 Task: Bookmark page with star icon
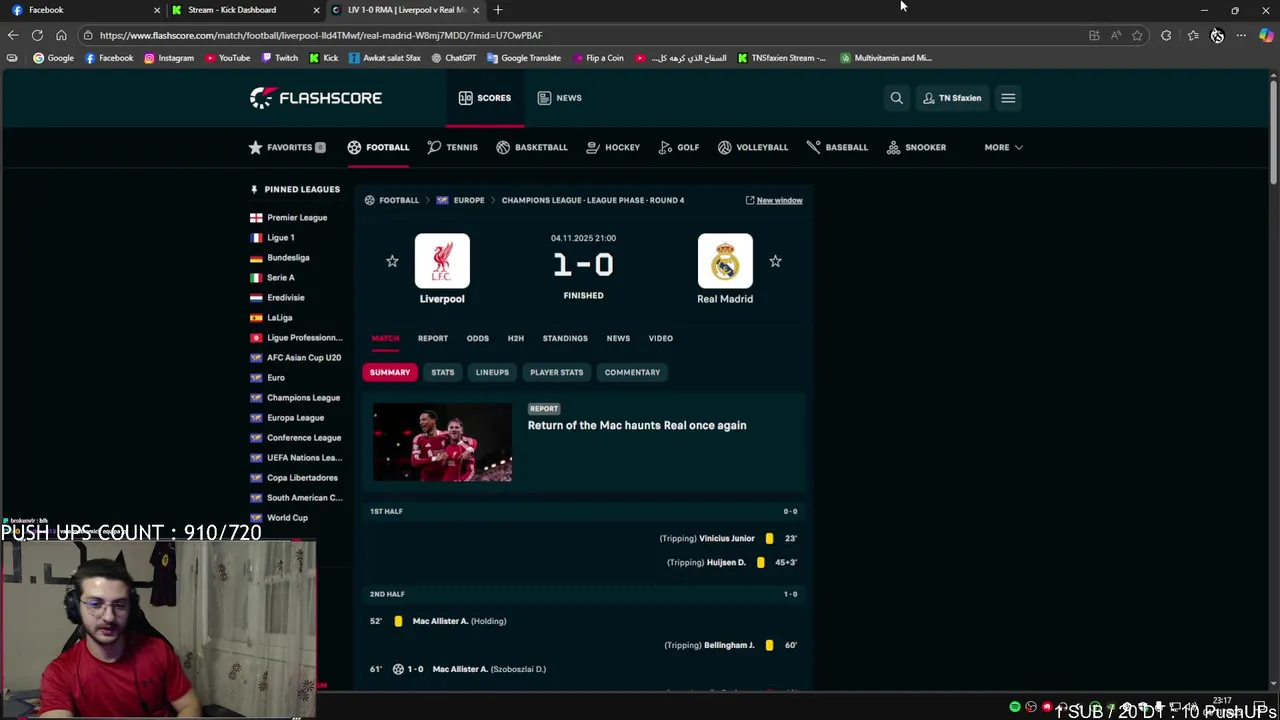coord(1137,35)
